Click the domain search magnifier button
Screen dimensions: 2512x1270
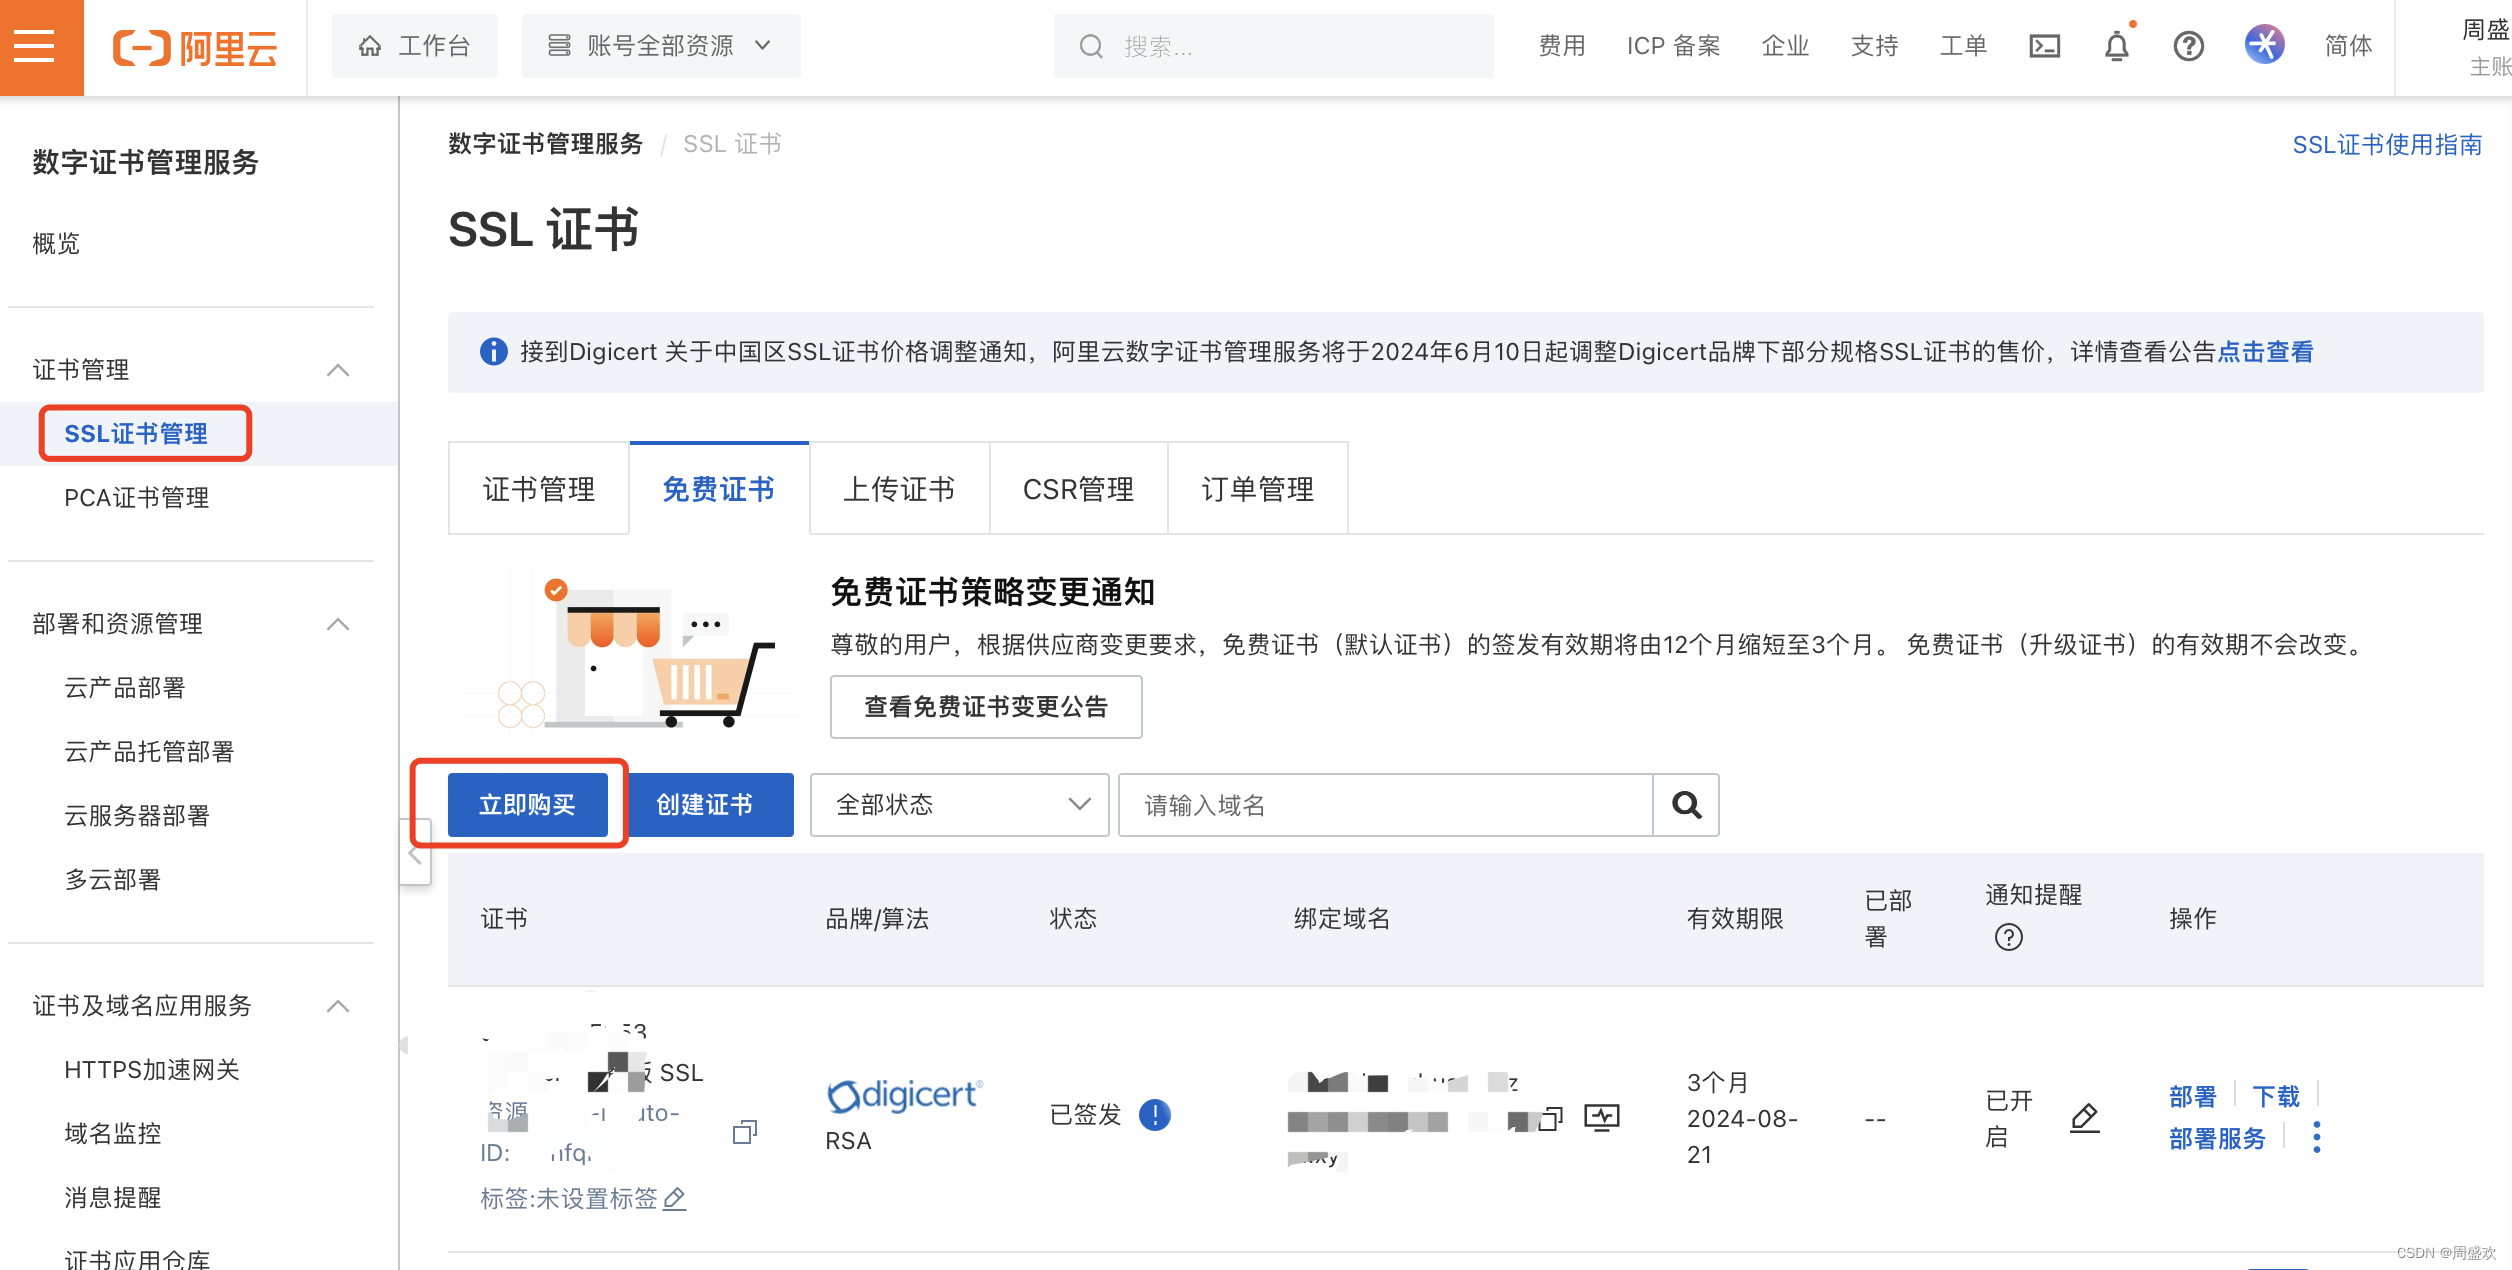tap(1686, 805)
